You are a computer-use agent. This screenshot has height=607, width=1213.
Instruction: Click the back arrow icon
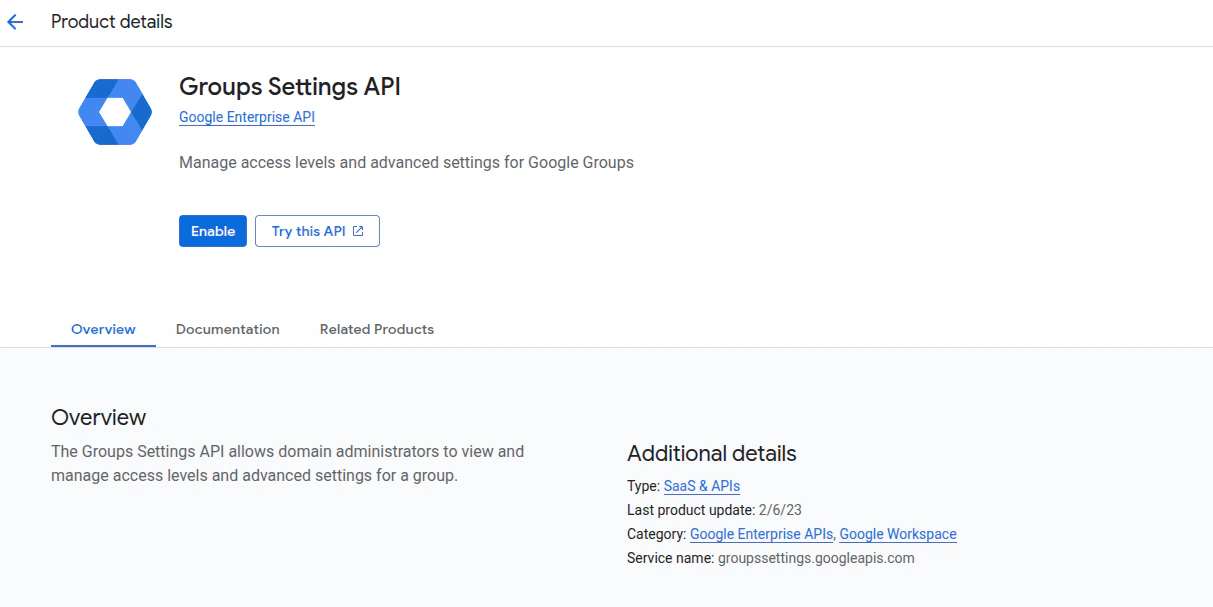pyautogui.click(x=15, y=22)
